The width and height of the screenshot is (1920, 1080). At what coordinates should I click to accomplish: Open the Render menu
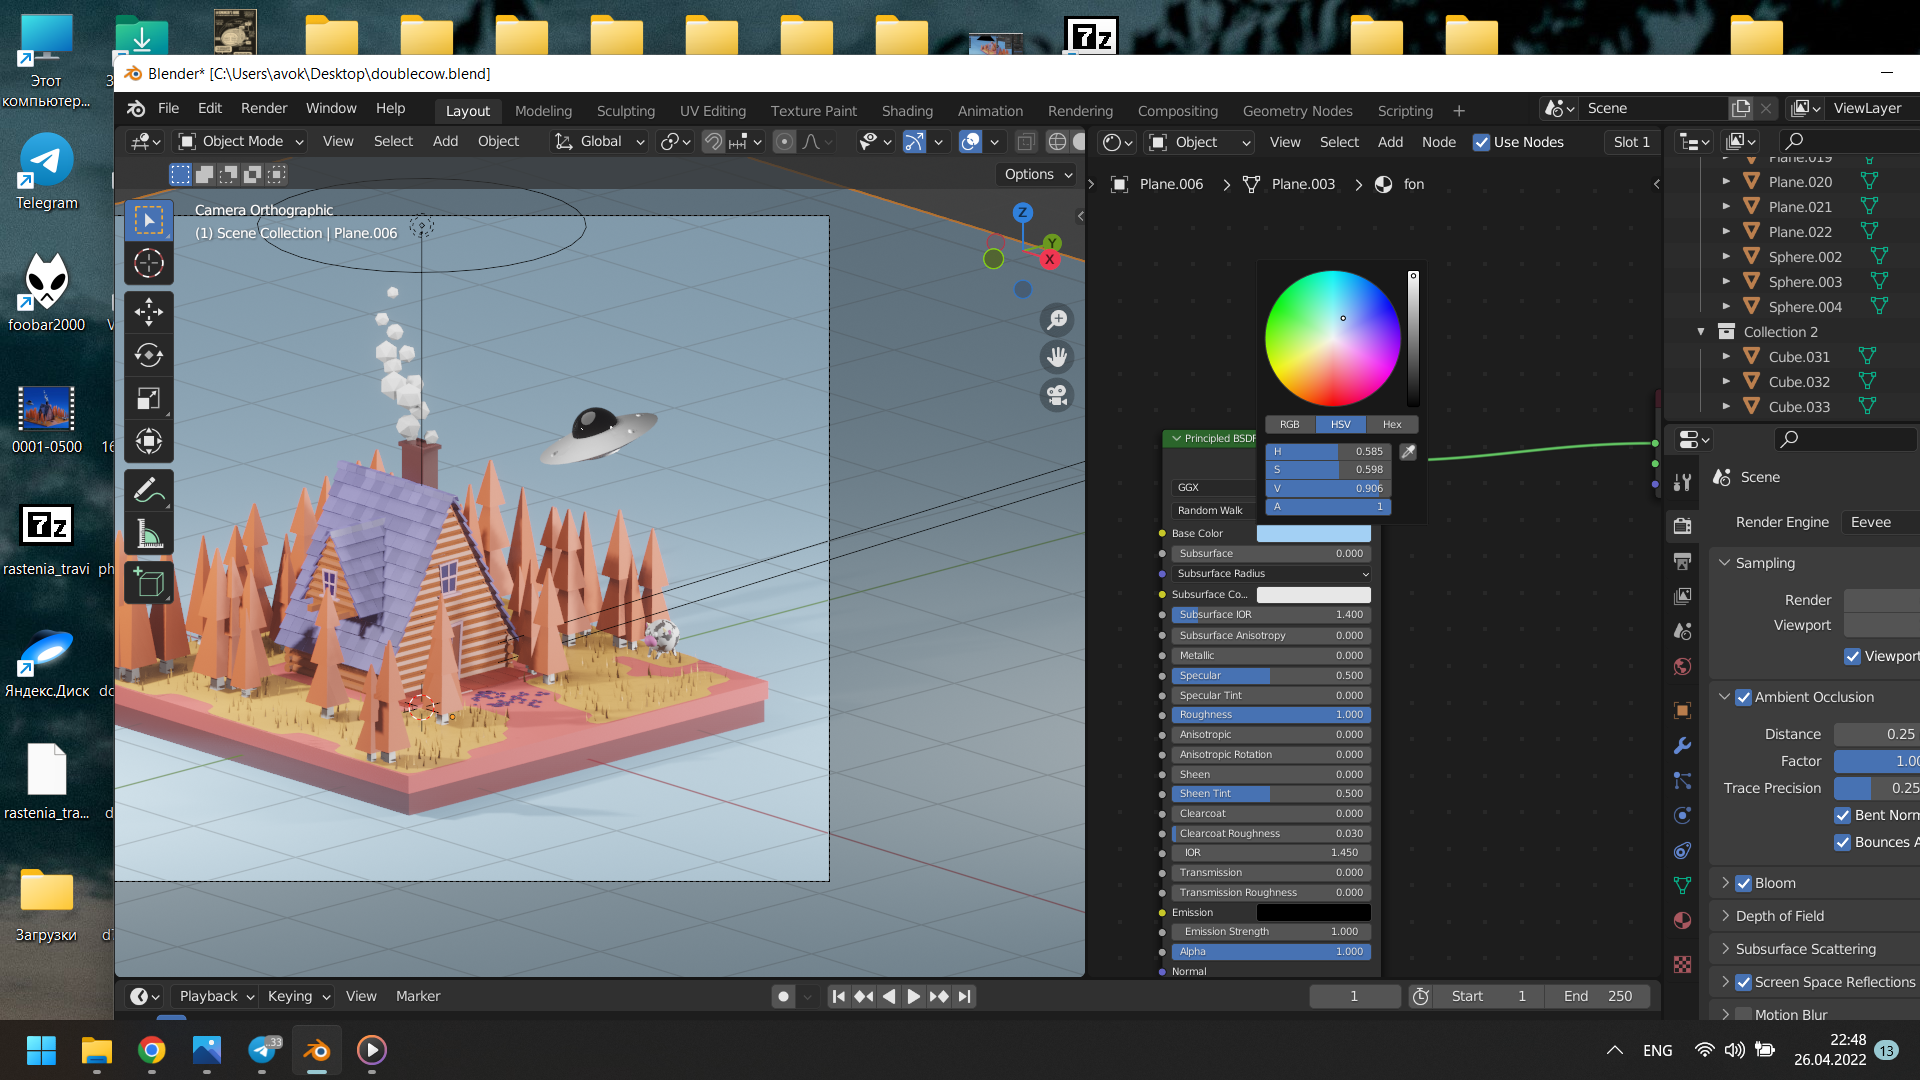click(x=263, y=108)
